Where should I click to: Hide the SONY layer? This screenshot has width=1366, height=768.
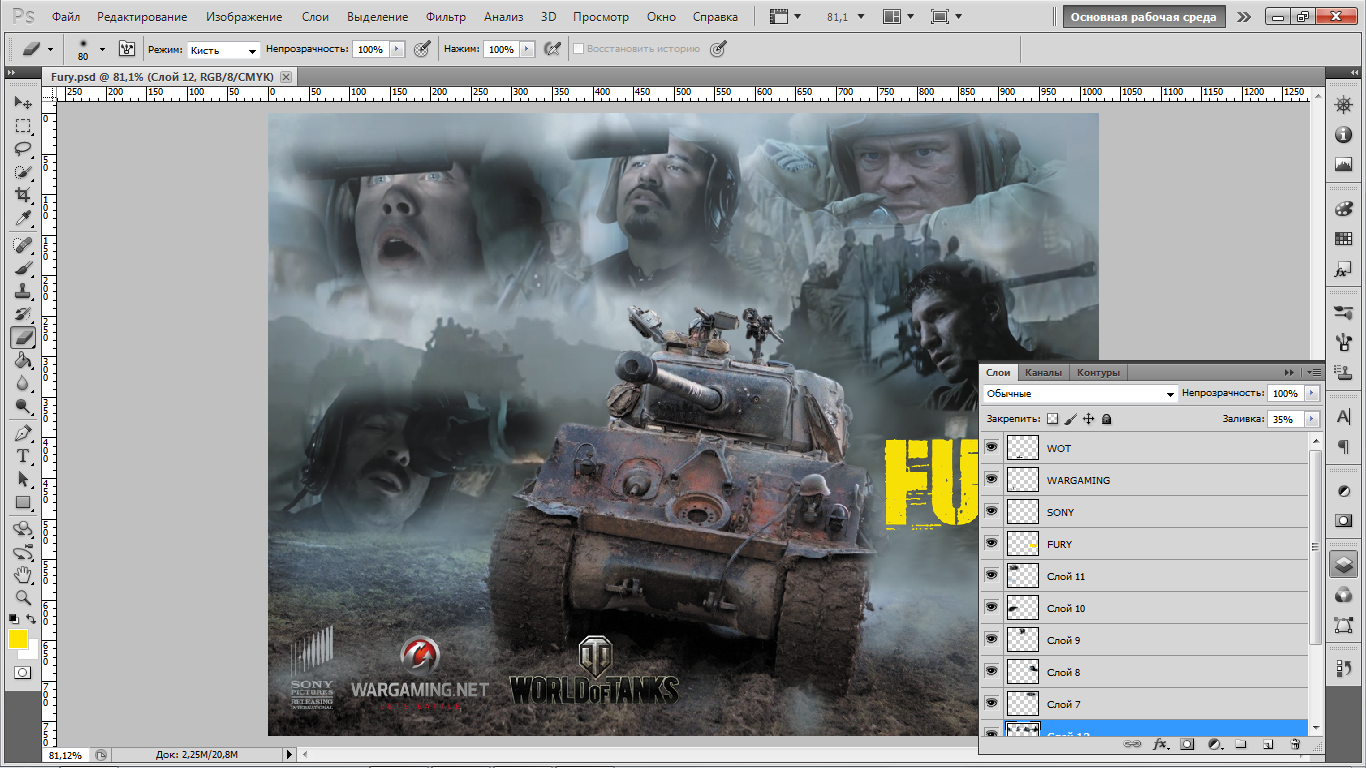coord(991,512)
